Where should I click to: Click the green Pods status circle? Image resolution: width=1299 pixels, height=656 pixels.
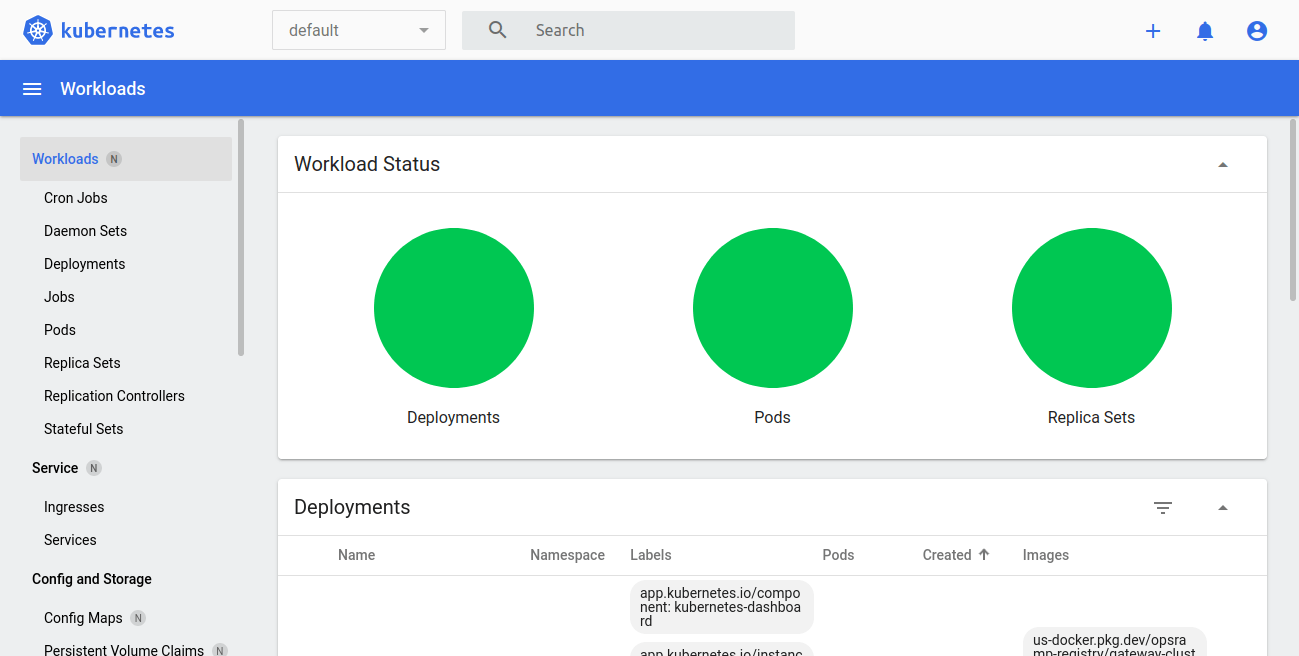tap(772, 307)
